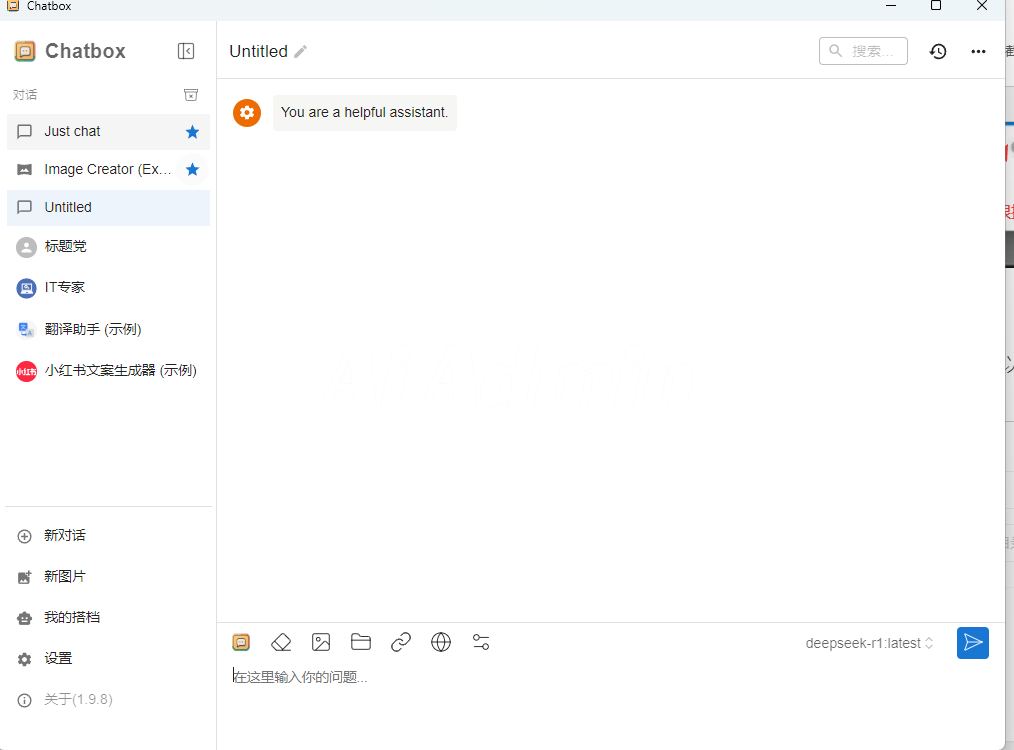Attach a file using the folder icon
The width and height of the screenshot is (1014, 750).
pos(361,642)
